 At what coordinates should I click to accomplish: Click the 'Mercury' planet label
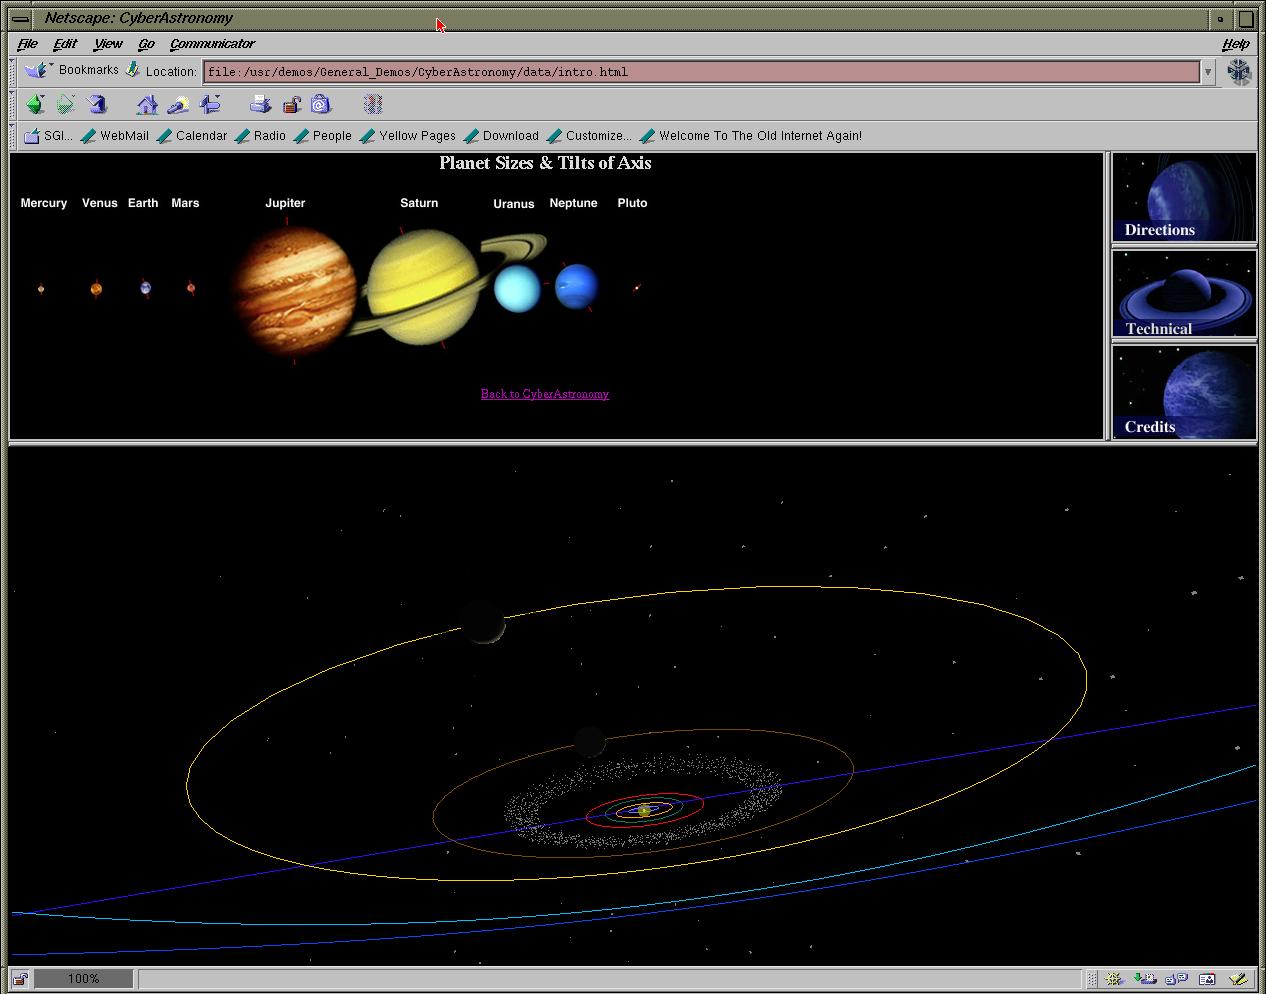(x=44, y=203)
